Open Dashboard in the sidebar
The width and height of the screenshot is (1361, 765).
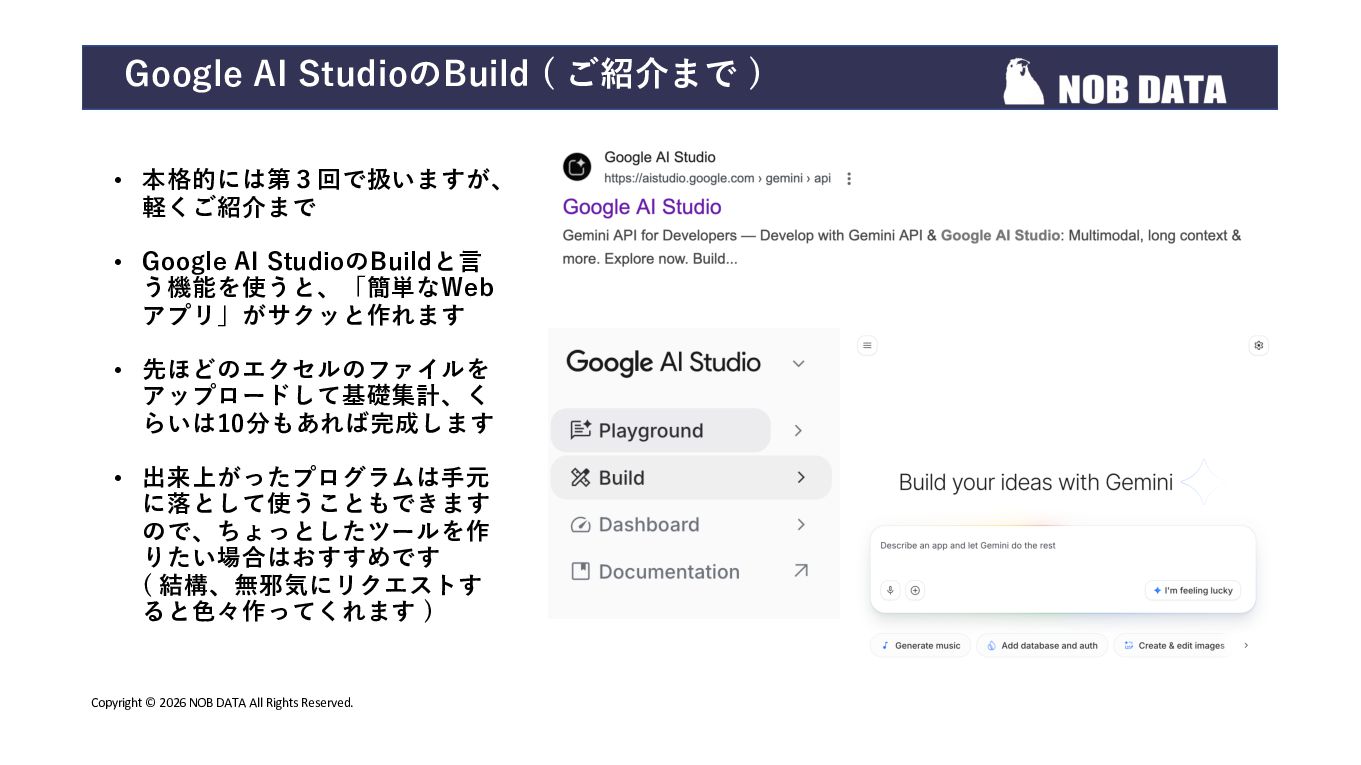click(648, 524)
